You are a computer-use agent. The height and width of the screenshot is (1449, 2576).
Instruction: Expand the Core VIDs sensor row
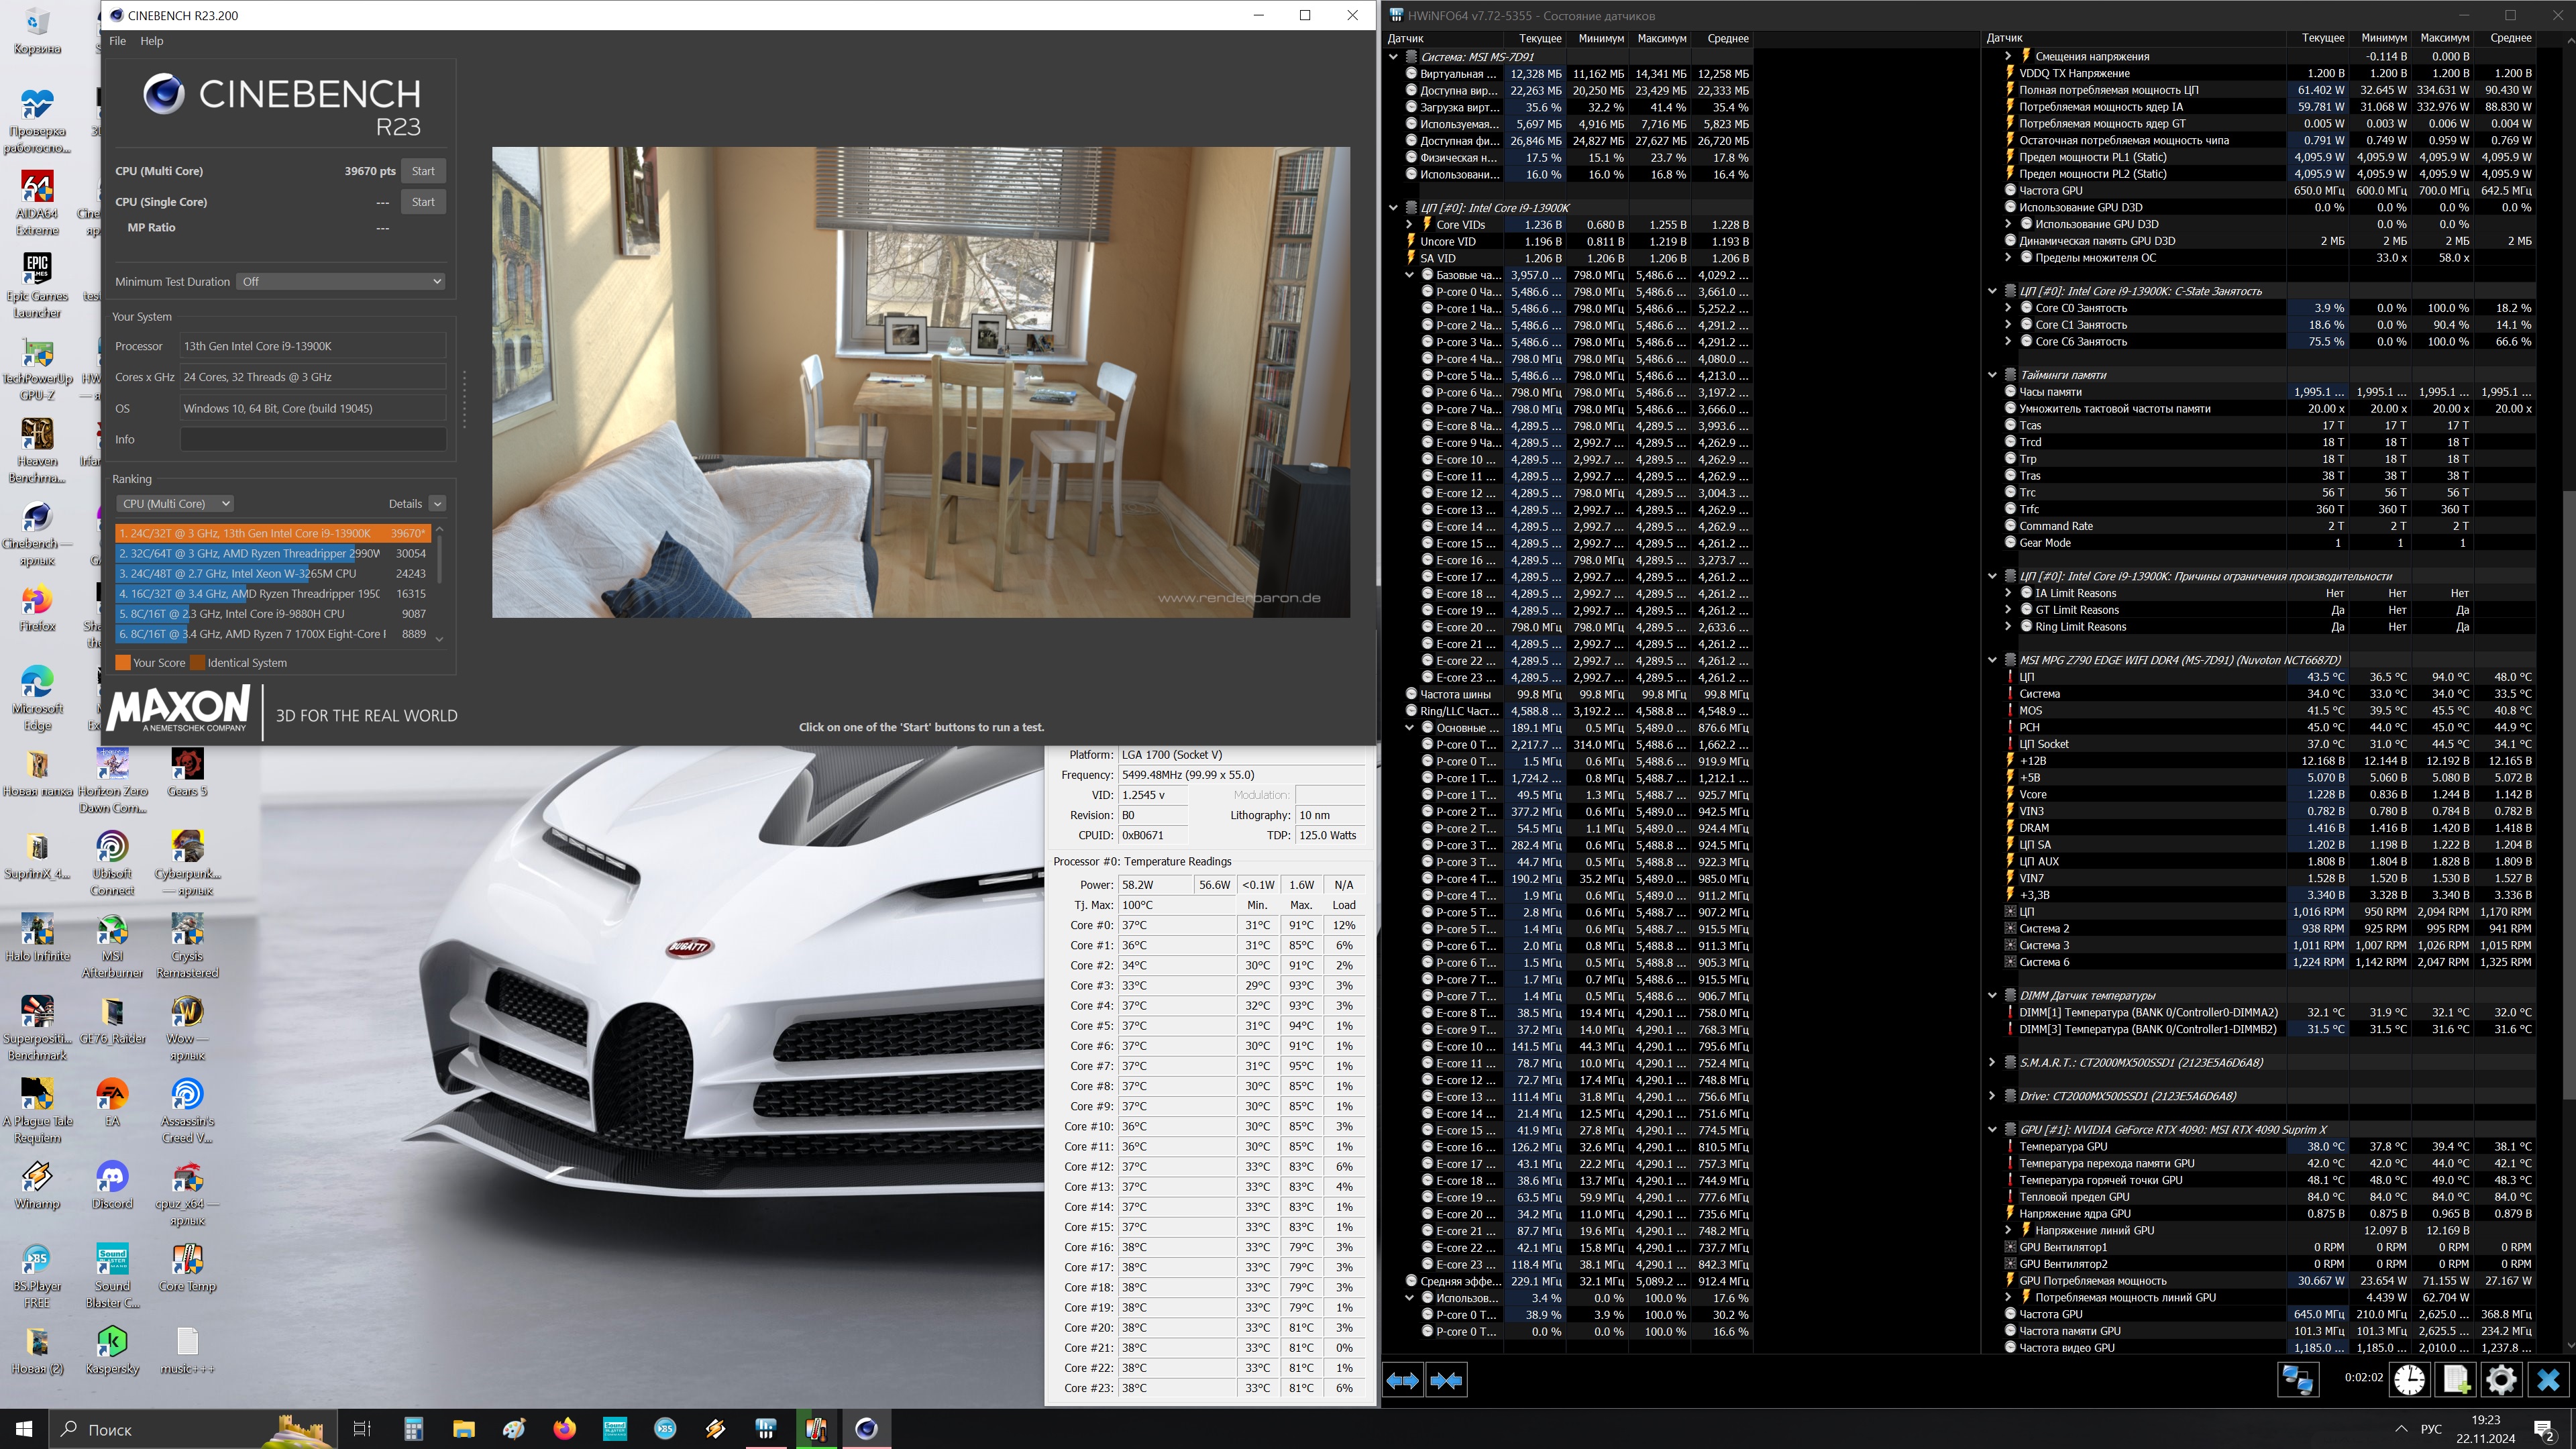point(1410,225)
